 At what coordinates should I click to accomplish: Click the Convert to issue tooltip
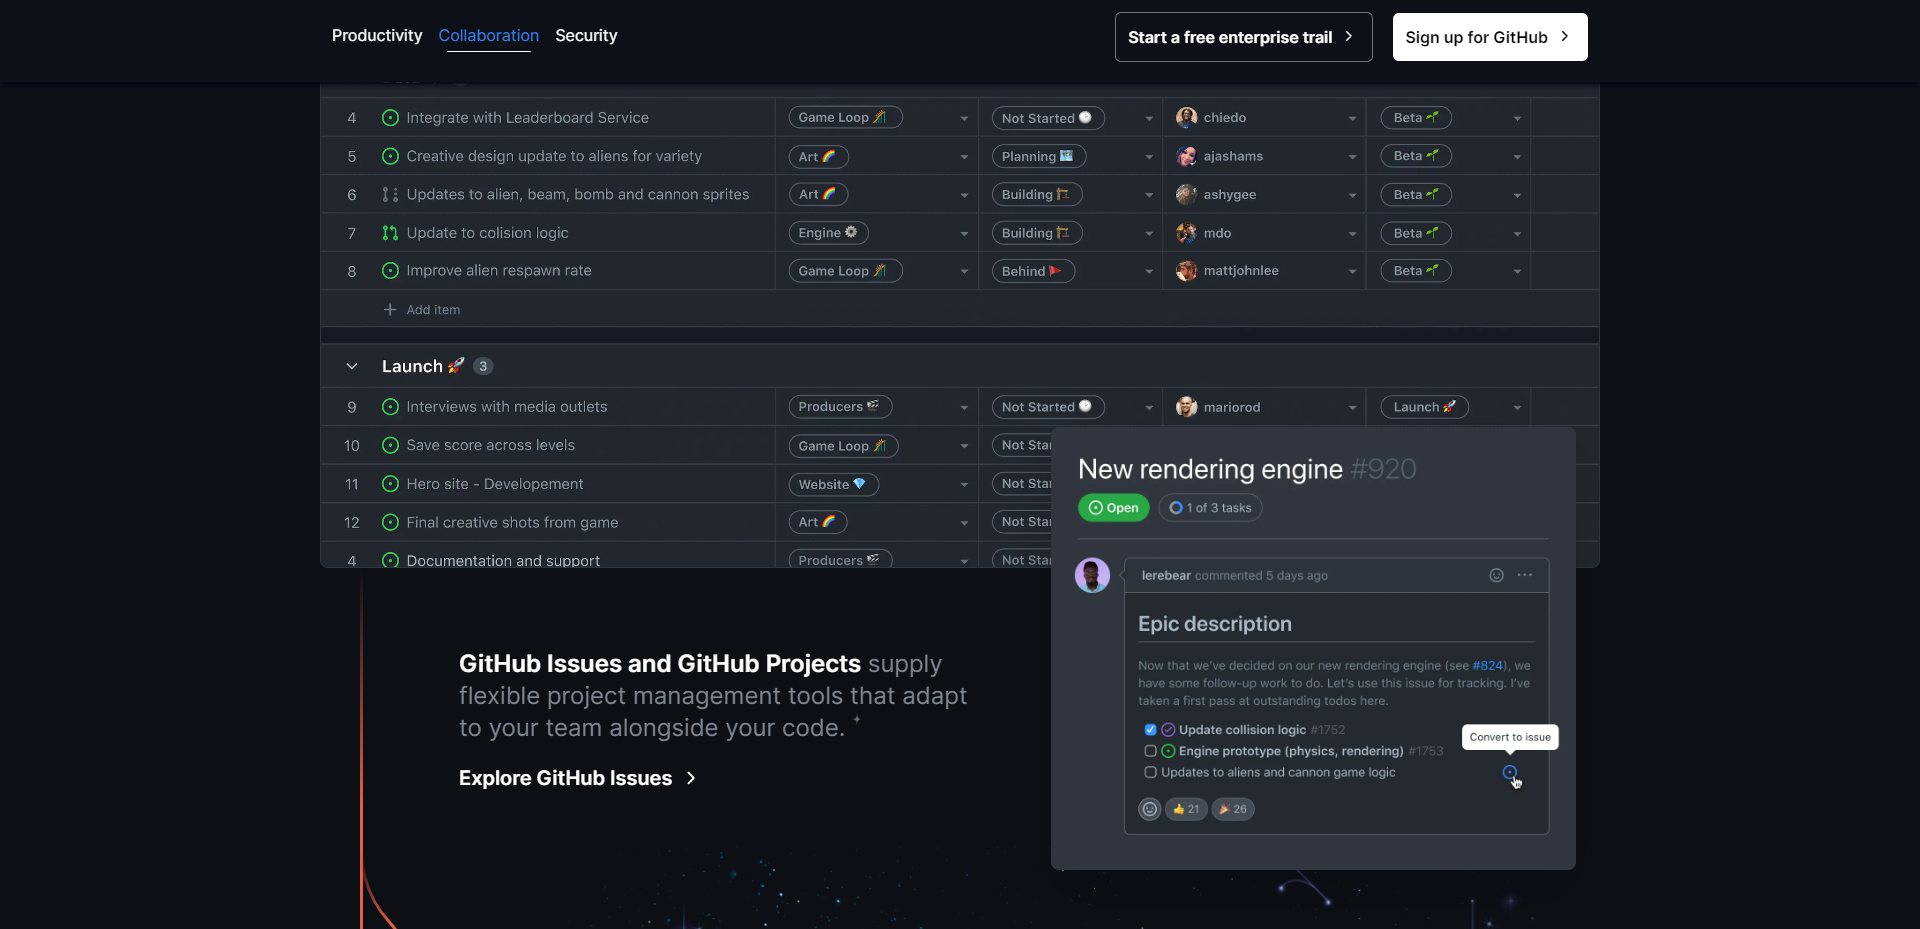point(1510,737)
